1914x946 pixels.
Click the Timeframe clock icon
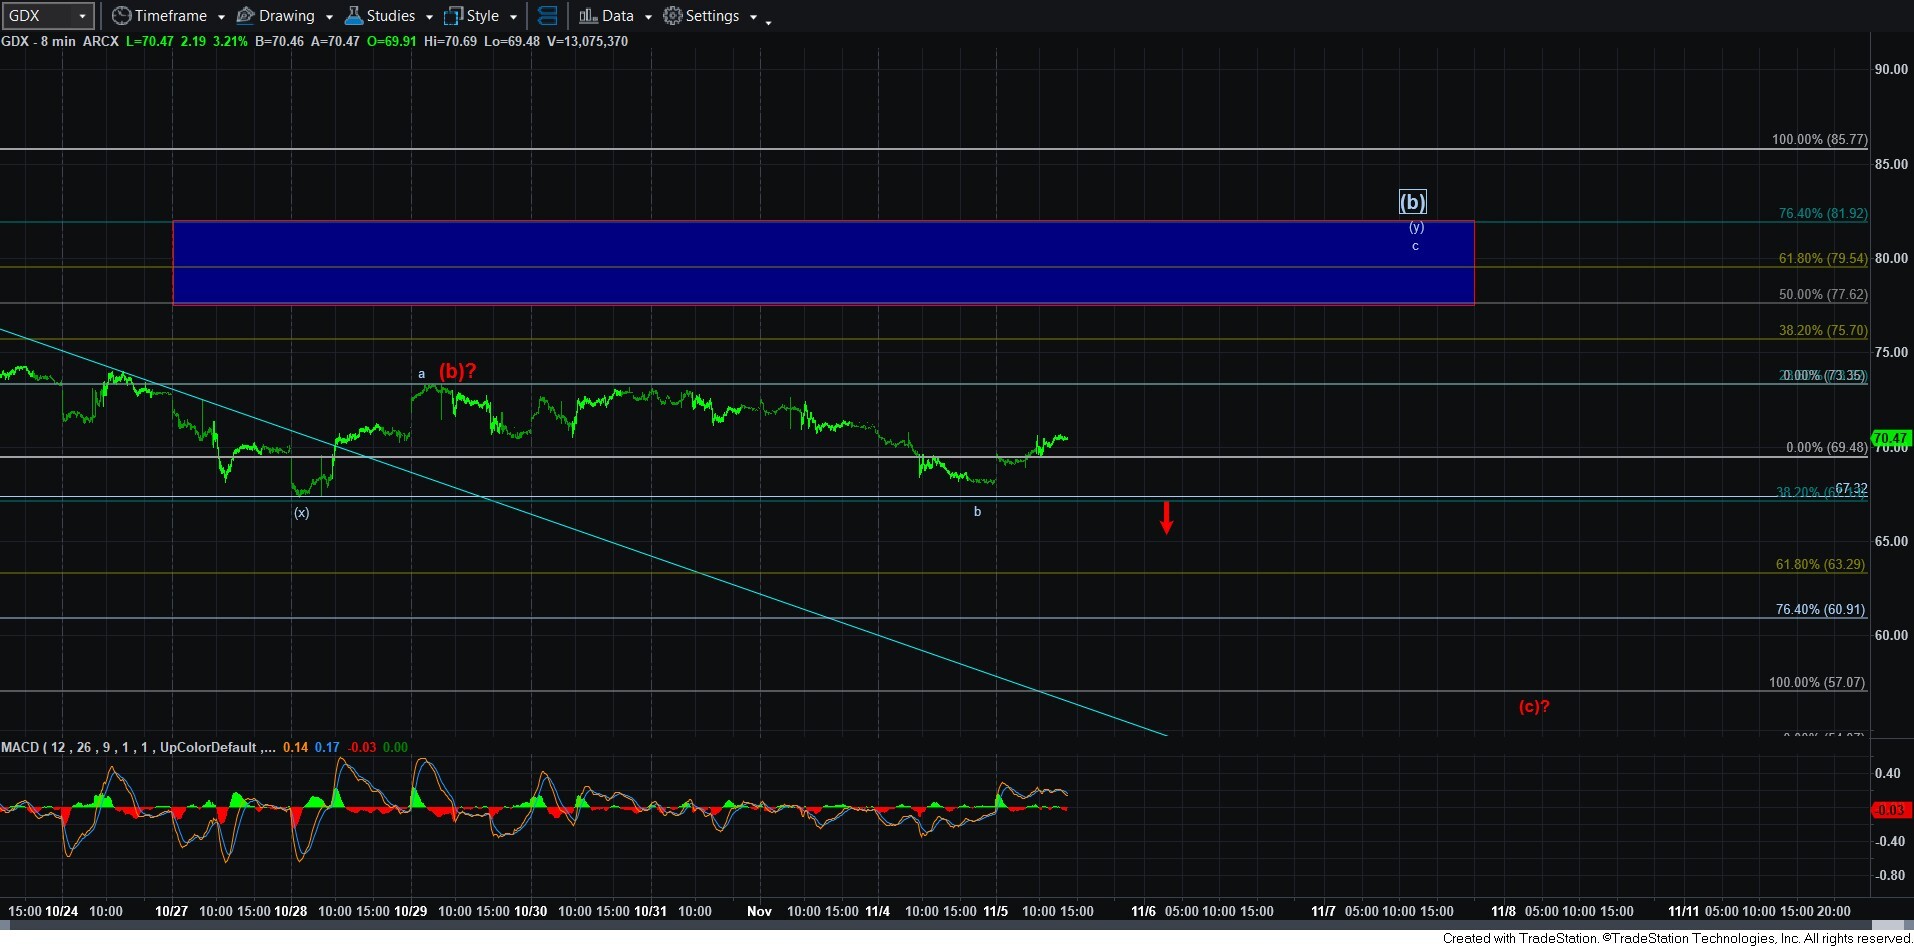tap(121, 16)
